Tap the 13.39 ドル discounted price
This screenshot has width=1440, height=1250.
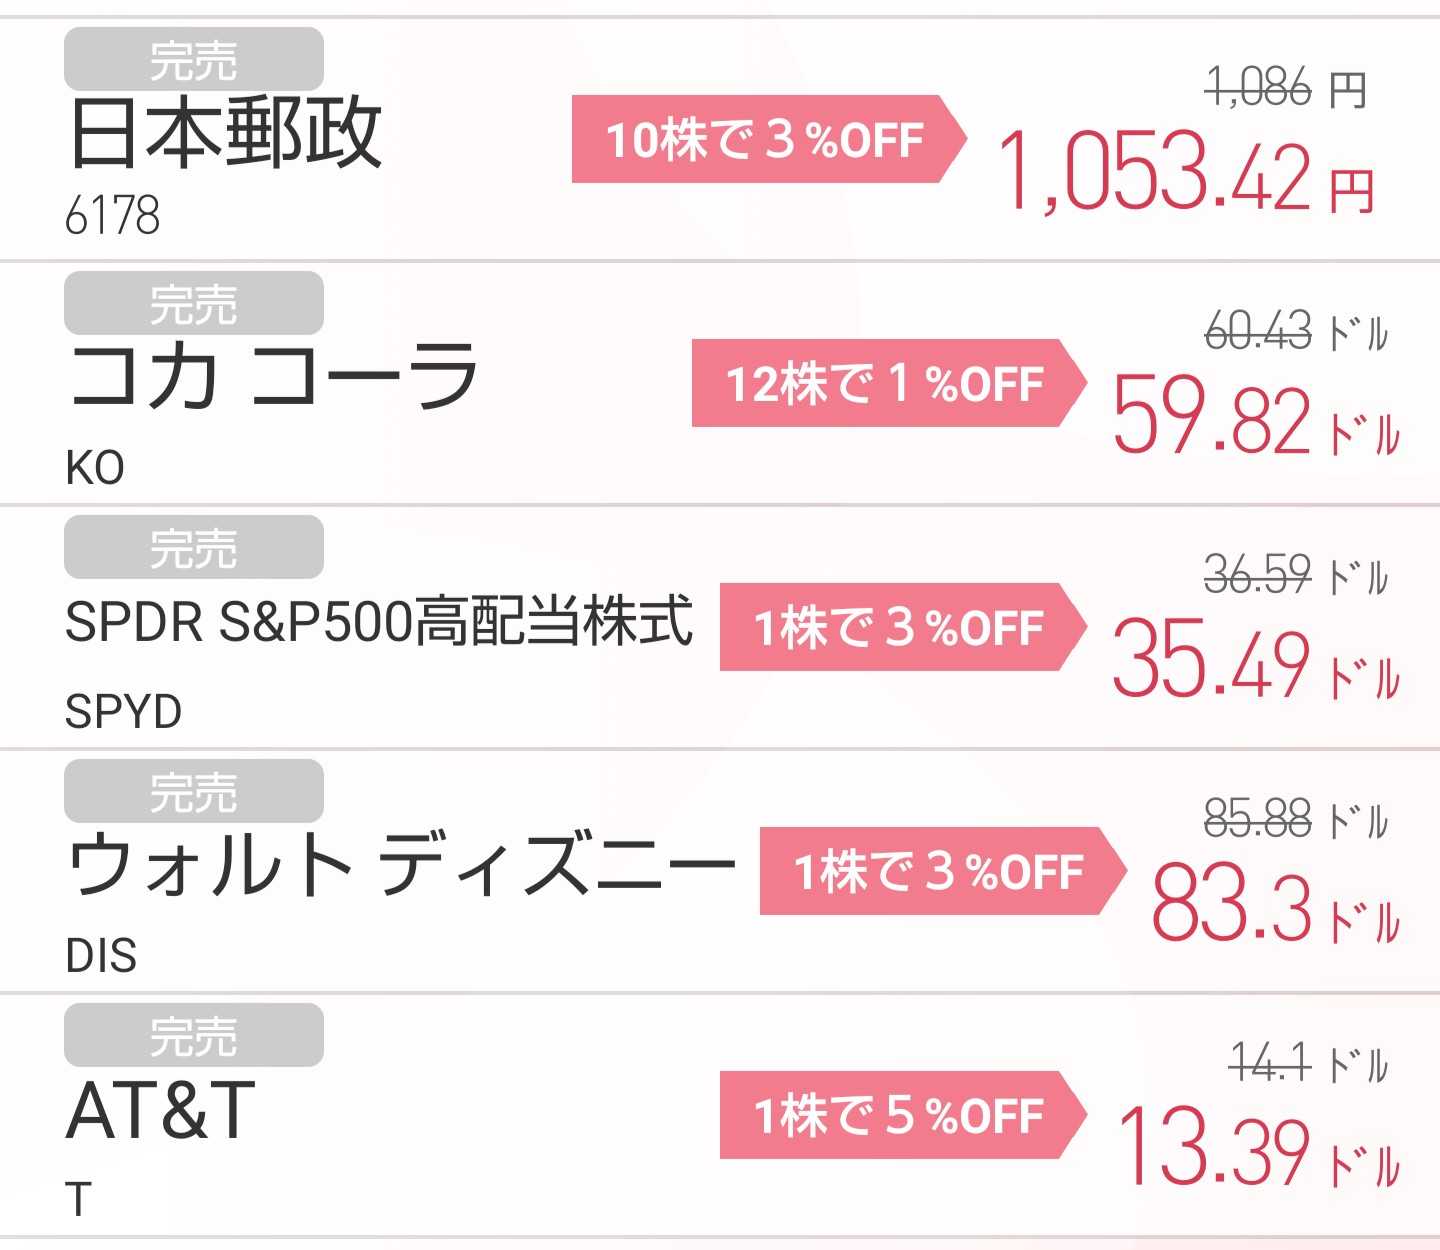[1258, 1148]
